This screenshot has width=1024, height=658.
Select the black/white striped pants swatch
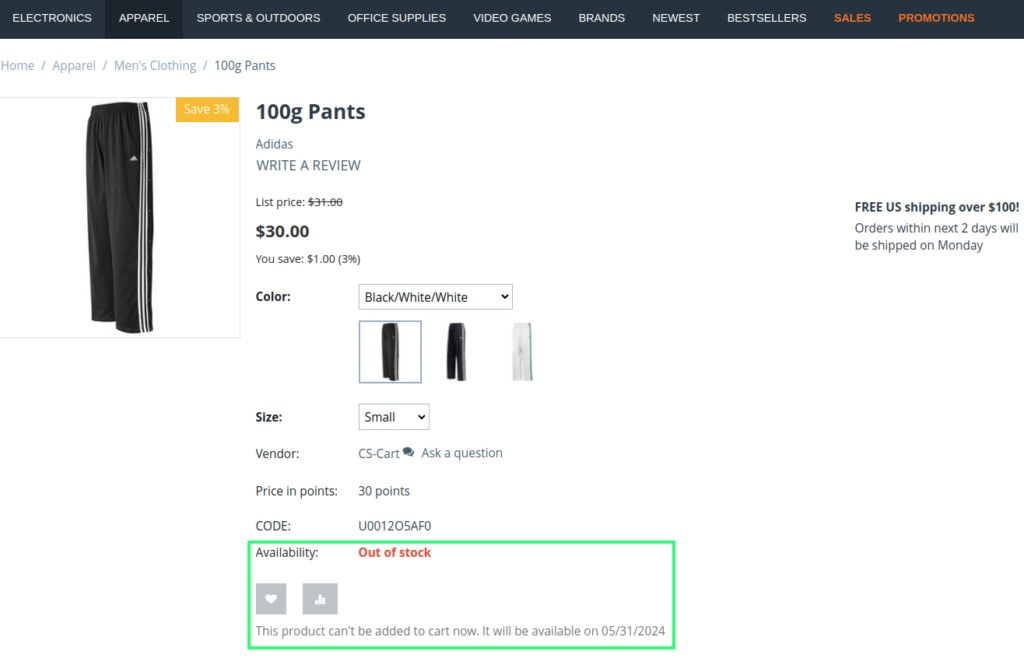390,352
